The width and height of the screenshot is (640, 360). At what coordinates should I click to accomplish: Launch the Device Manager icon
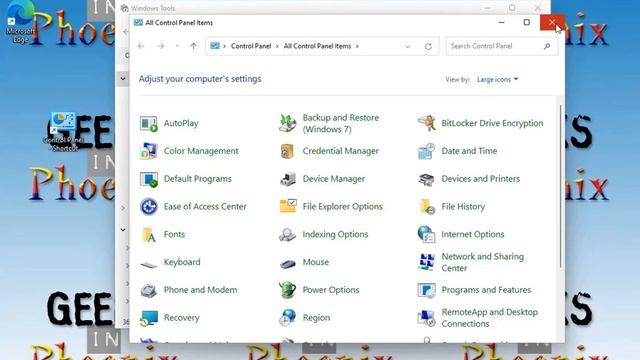(287, 179)
